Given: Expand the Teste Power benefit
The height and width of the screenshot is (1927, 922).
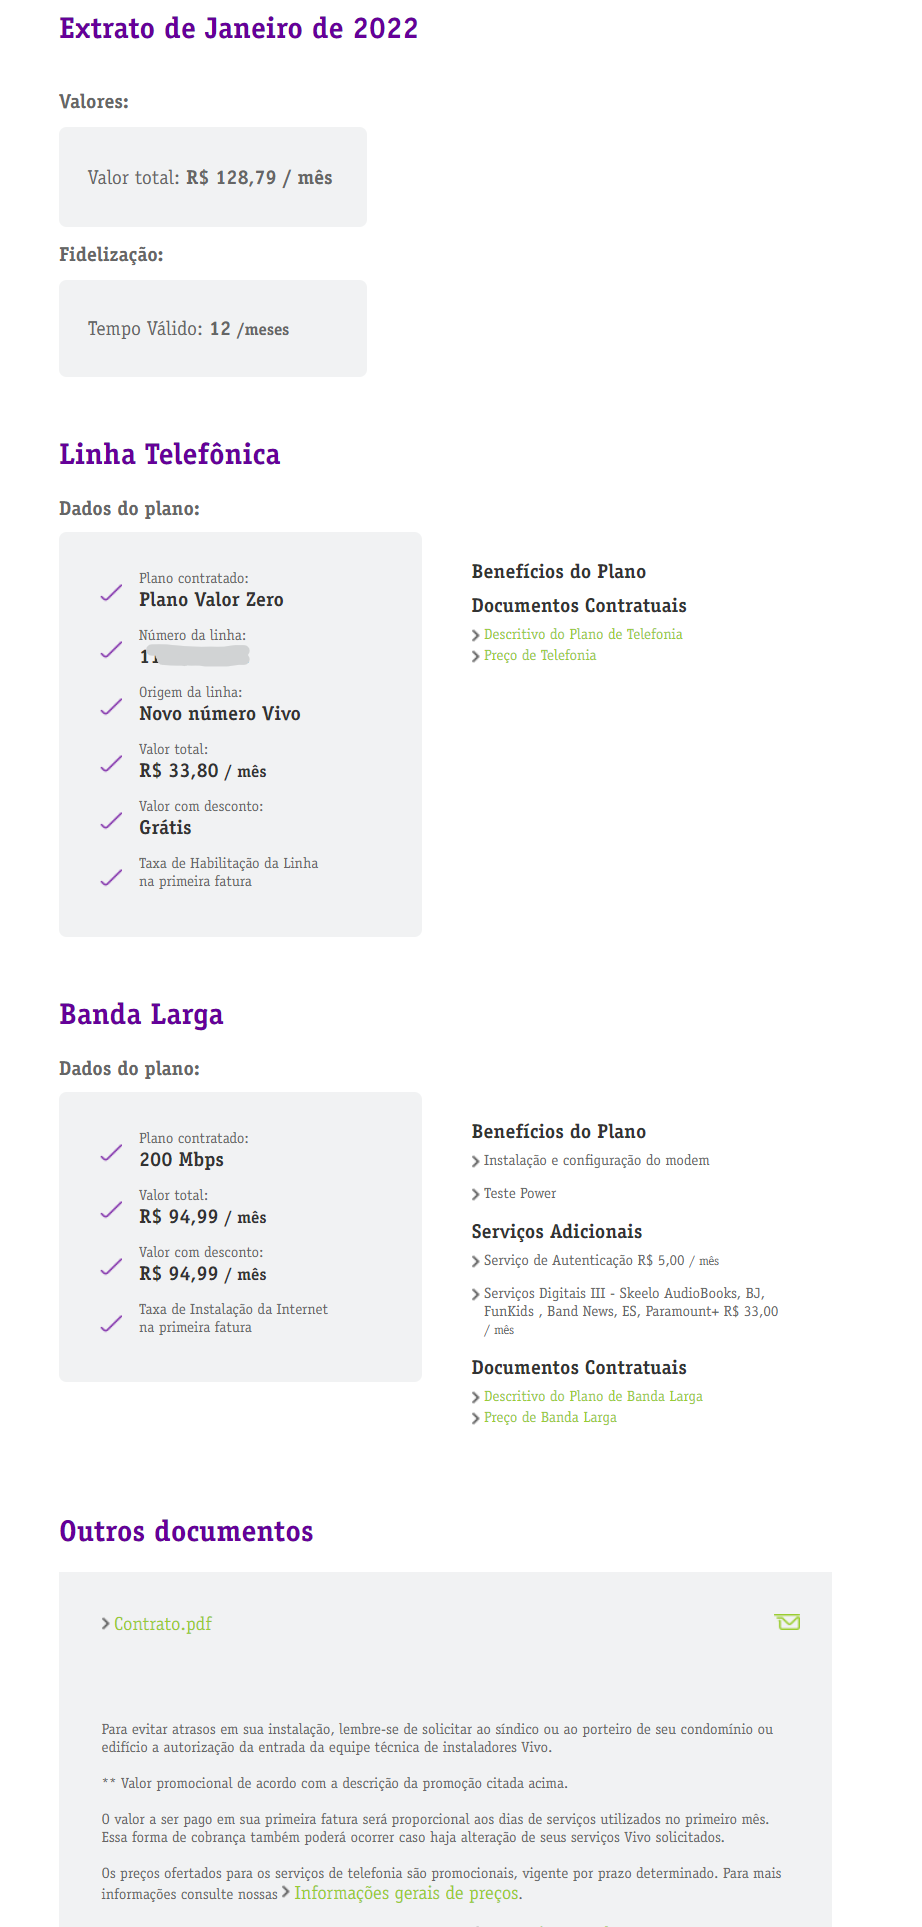Looking at the screenshot, I should [514, 1193].
